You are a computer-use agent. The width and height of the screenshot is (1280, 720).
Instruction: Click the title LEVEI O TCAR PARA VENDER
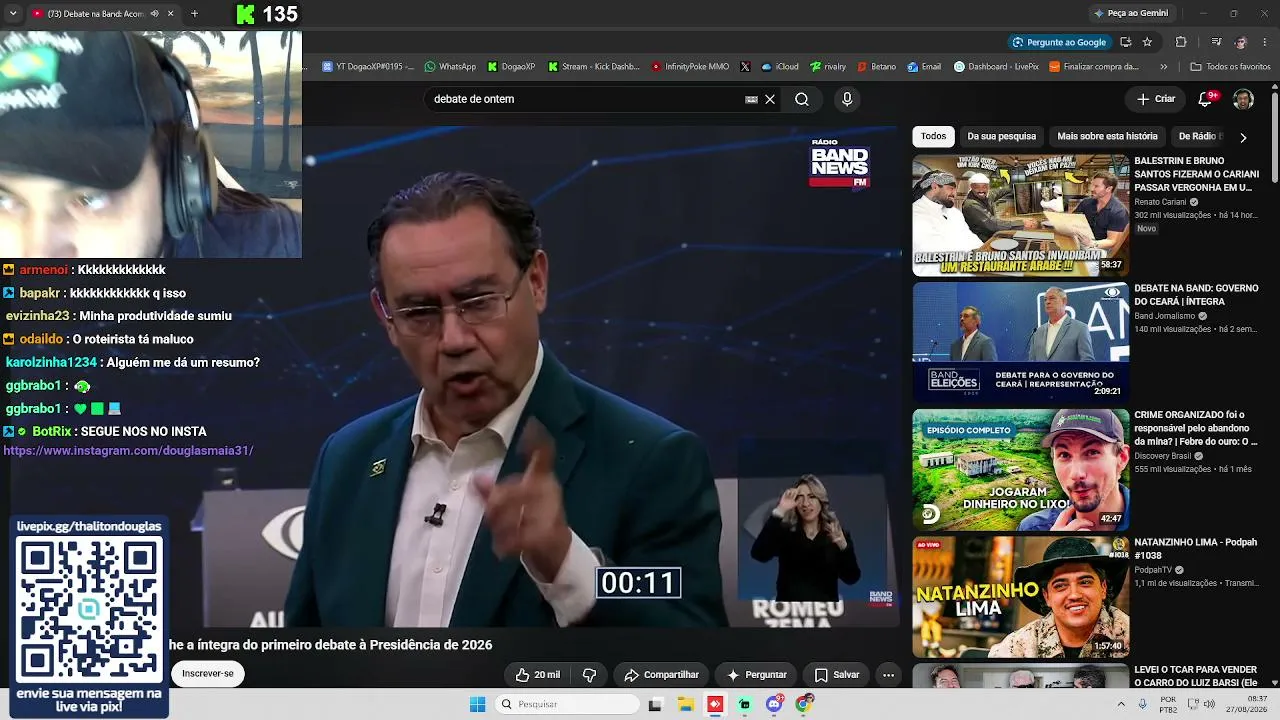coord(1196,676)
